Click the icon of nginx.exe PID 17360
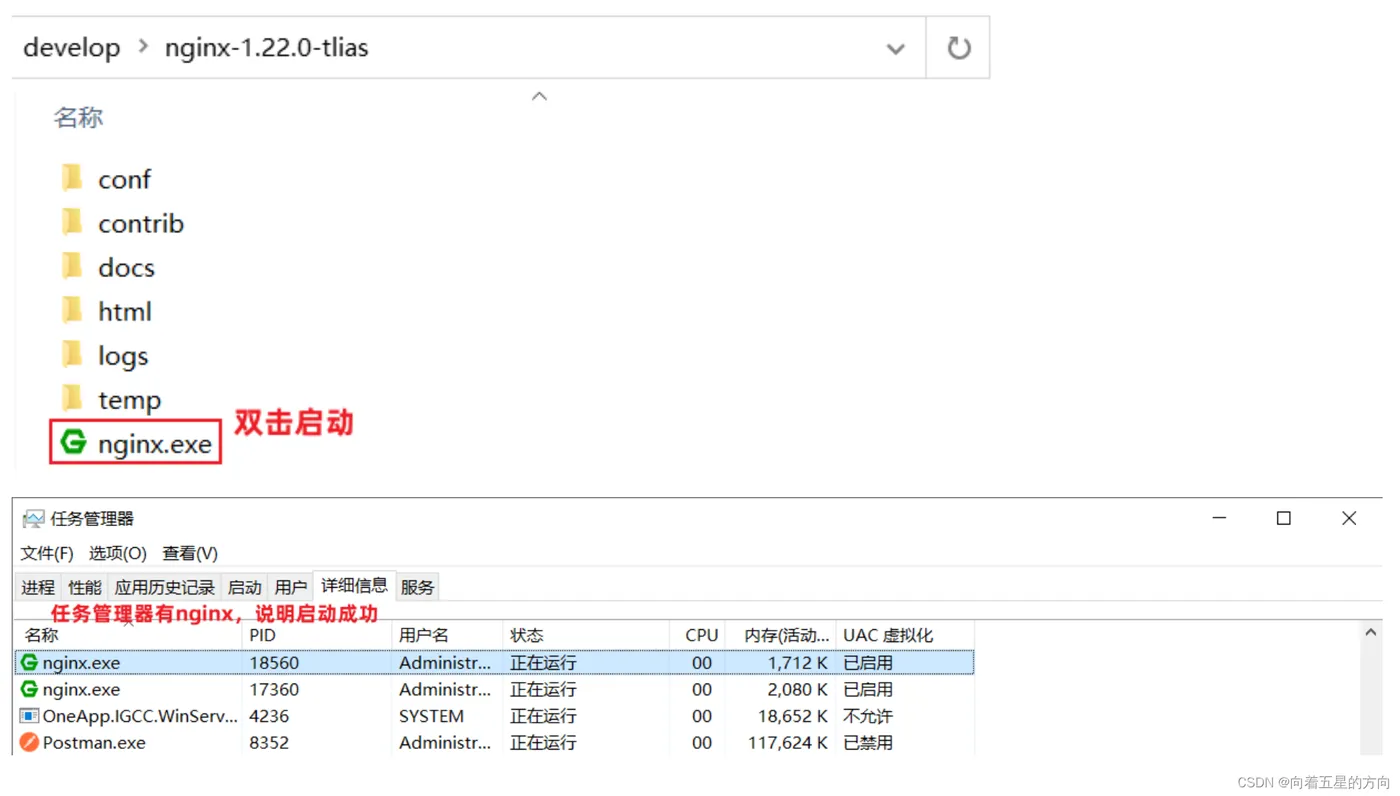Image resolution: width=1400 pixels, height=796 pixels. [29, 689]
